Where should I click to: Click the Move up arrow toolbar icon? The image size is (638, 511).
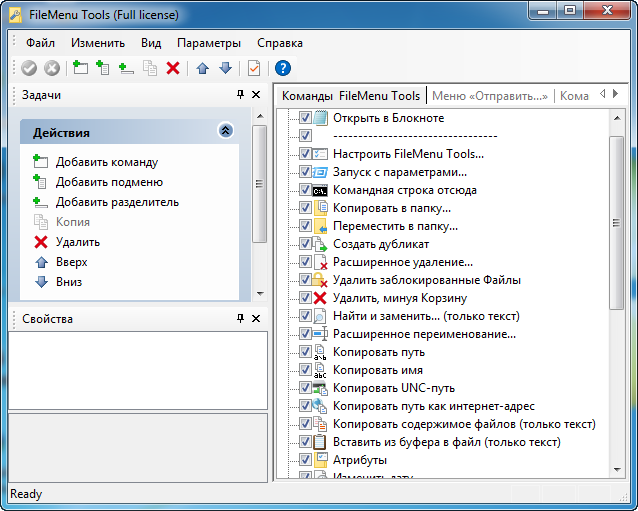click(202, 68)
